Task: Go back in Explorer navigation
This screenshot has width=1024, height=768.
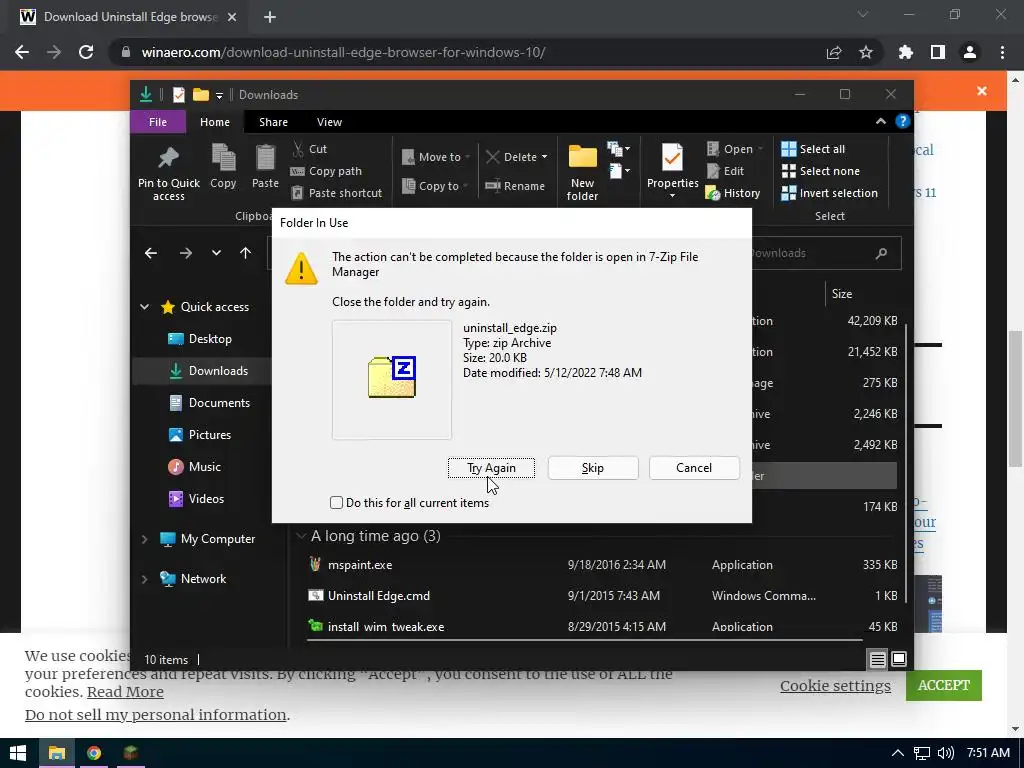Action: [151, 253]
